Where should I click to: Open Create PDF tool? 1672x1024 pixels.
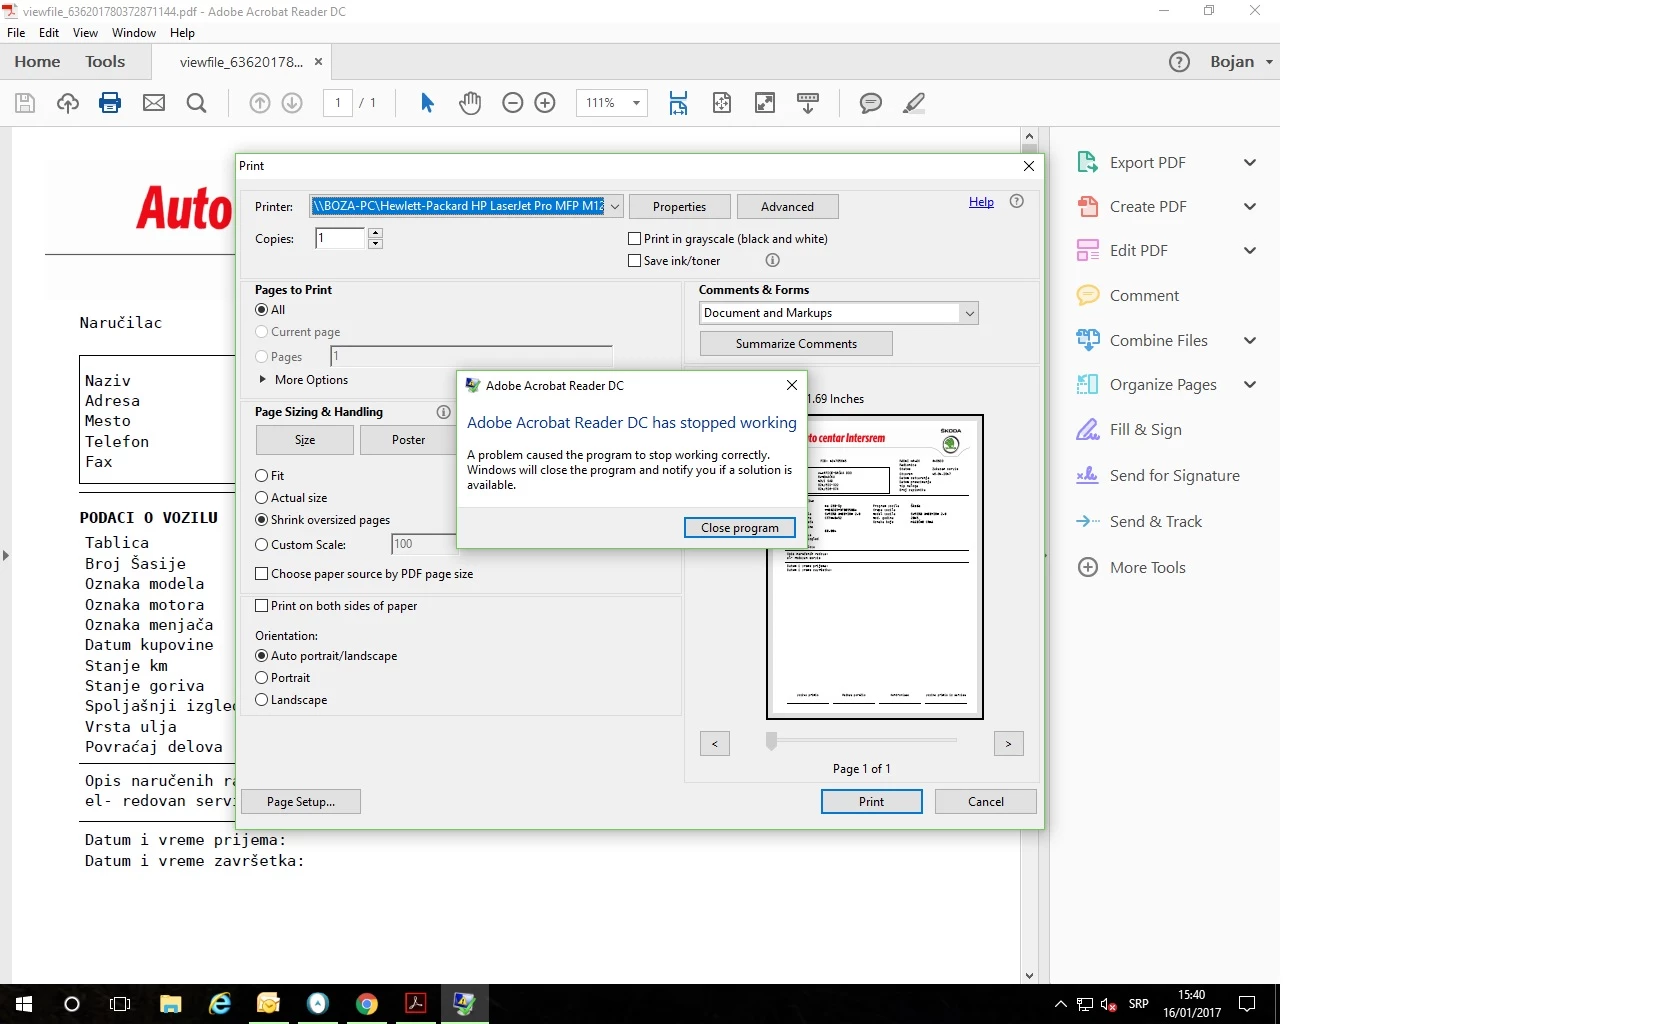pos(1148,207)
